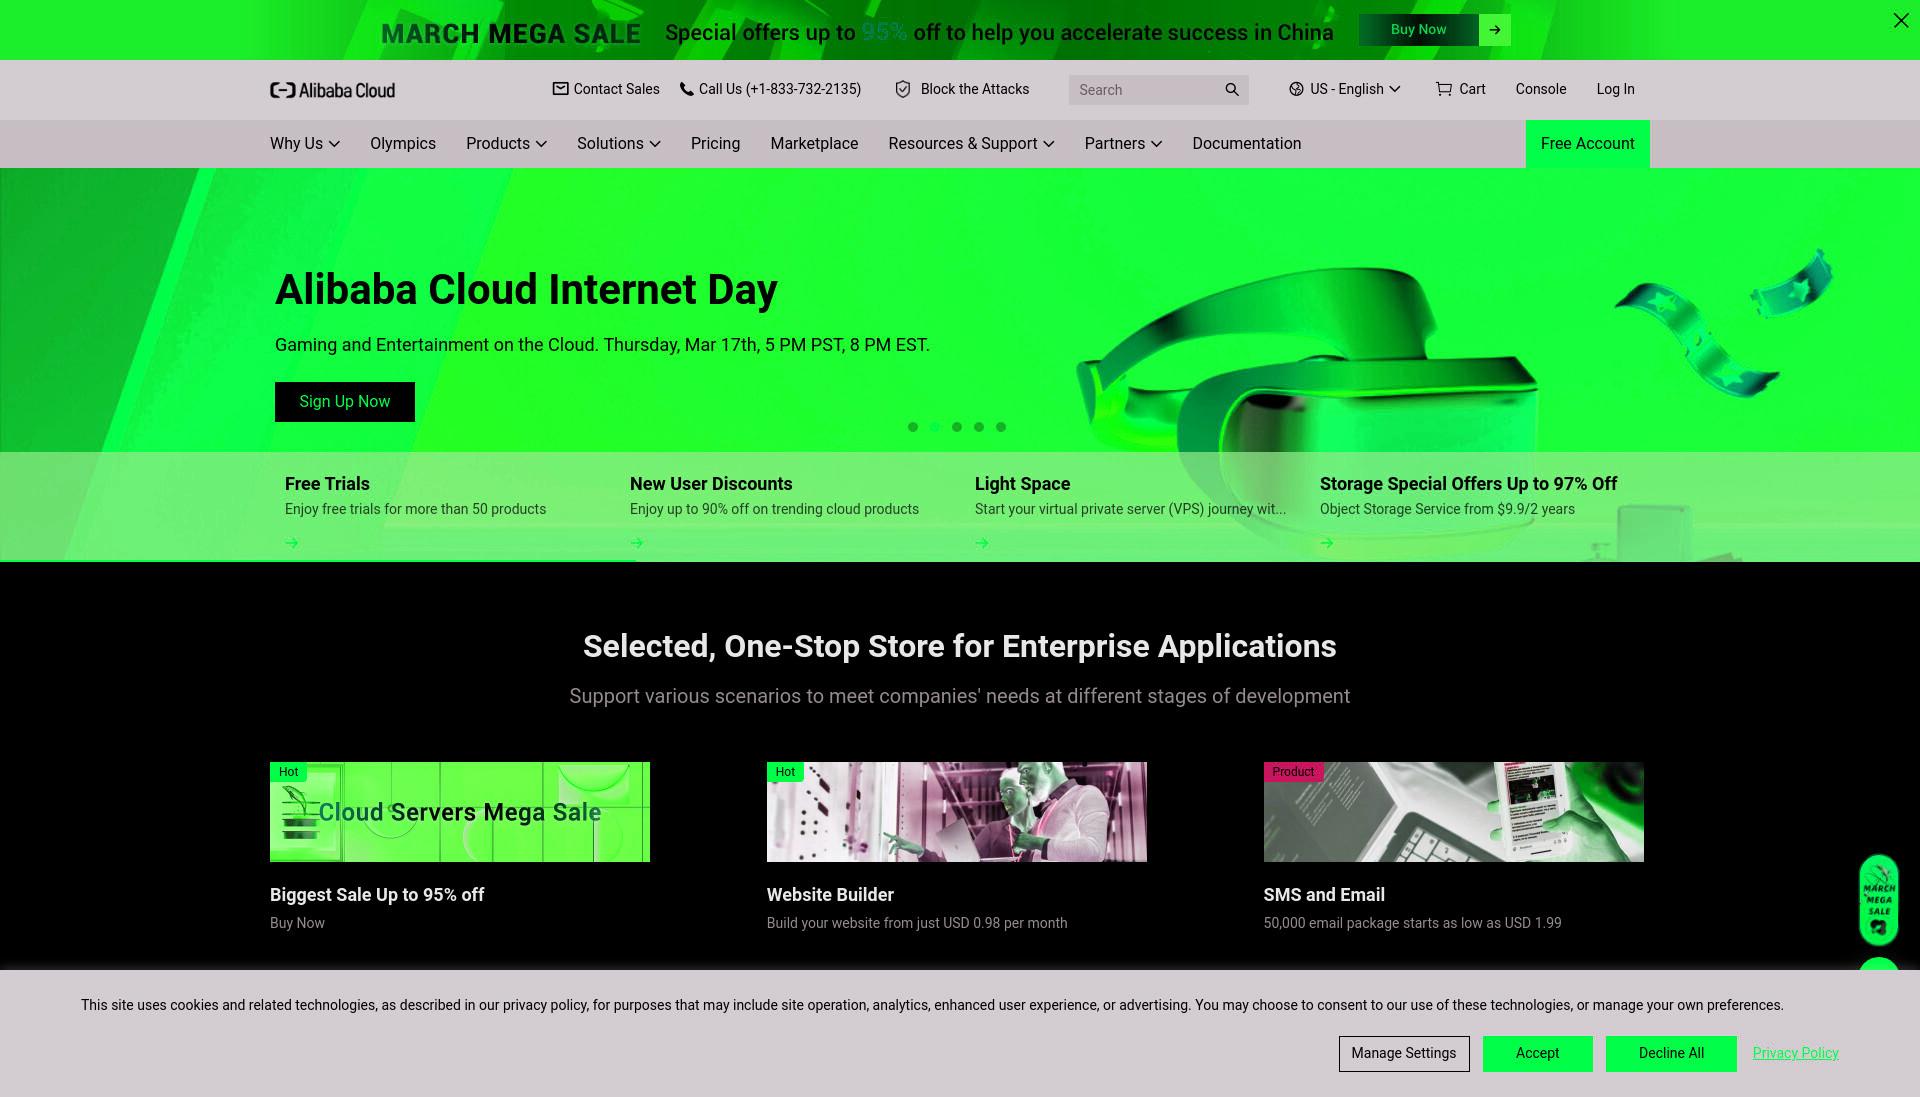Click the arrow under Light Space

pyautogui.click(x=981, y=543)
